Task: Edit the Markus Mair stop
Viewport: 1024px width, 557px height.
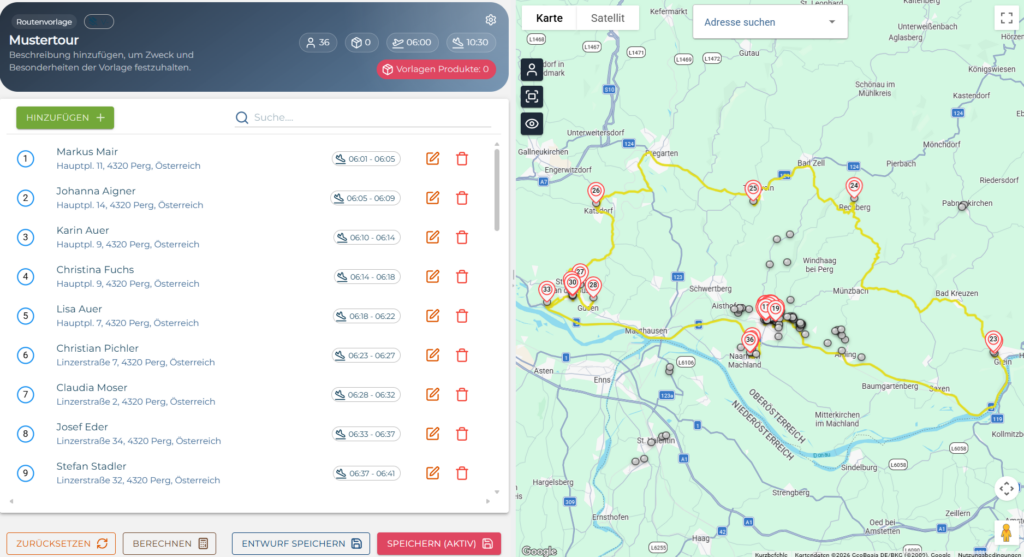Action: click(x=432, y=159)
